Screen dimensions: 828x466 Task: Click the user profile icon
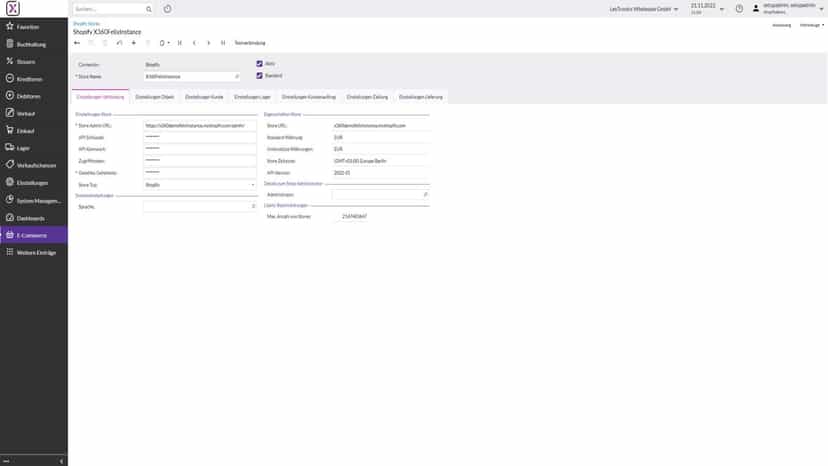point(756,8)
